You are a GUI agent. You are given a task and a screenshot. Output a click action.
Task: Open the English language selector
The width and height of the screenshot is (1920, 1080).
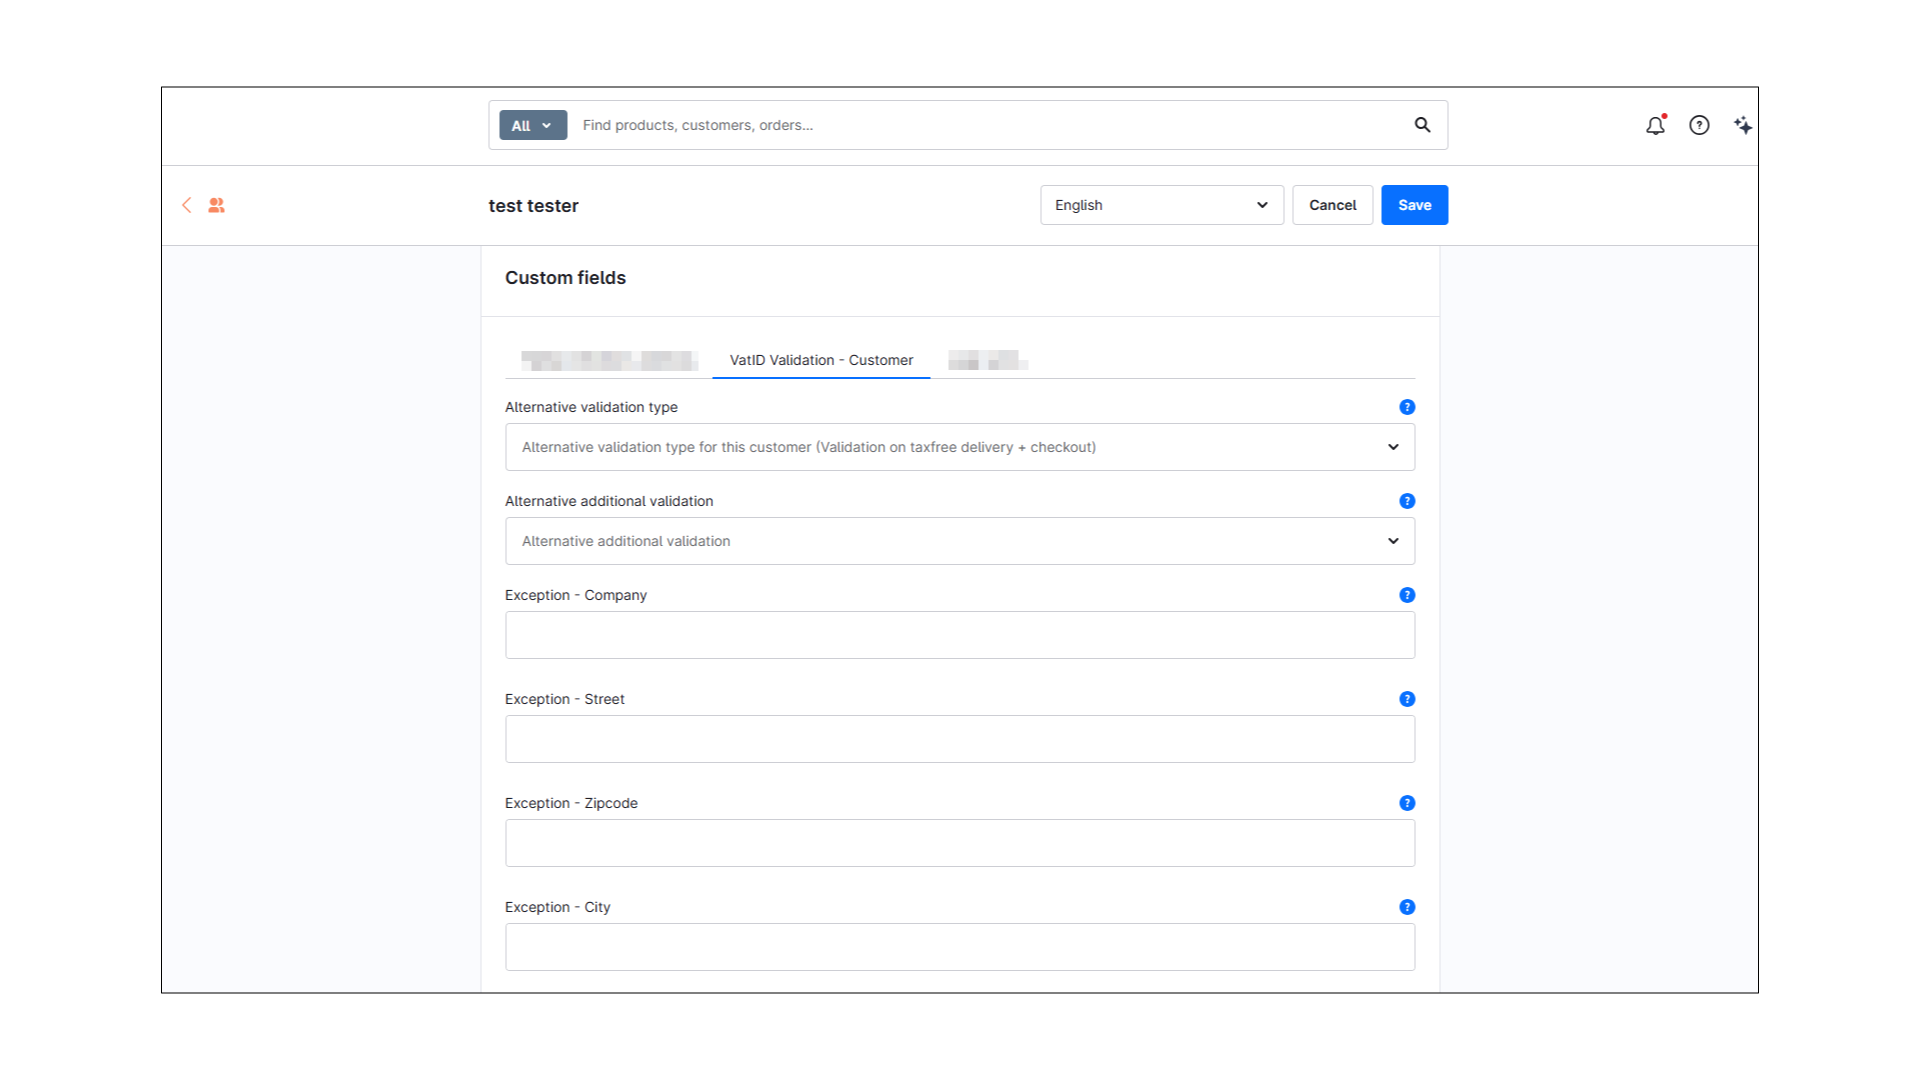(x=1161, y=205)
